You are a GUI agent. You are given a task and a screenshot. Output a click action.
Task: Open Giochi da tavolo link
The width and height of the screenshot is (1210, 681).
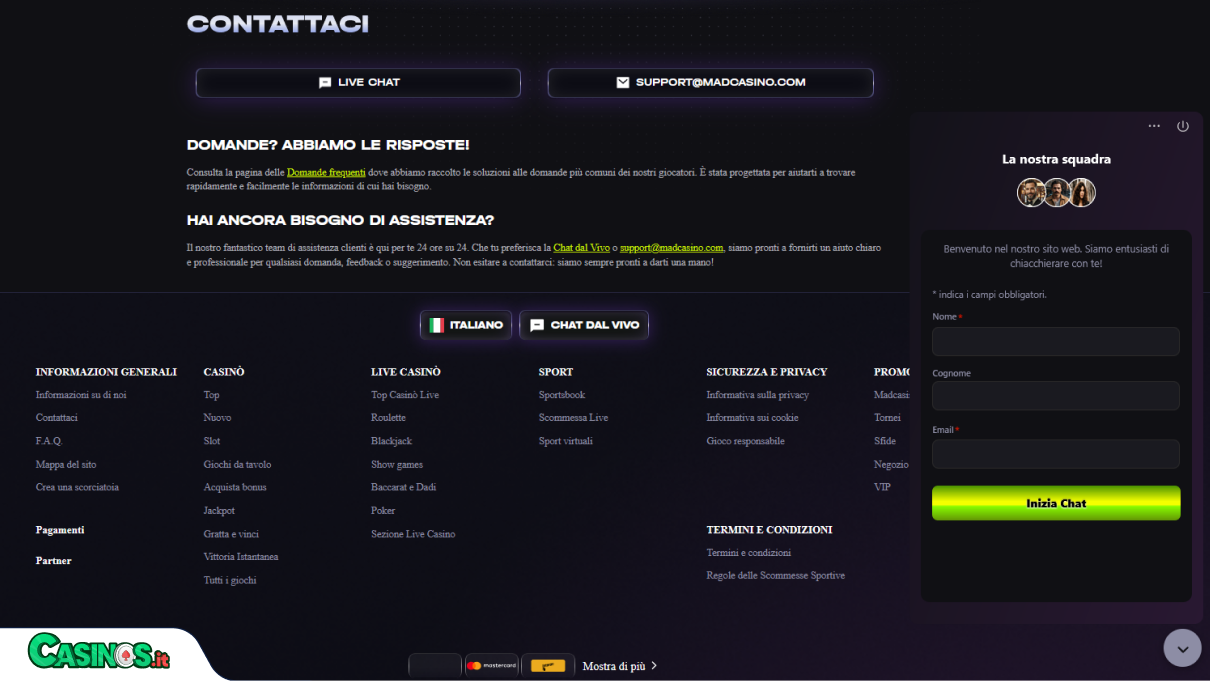click(237, 465)
